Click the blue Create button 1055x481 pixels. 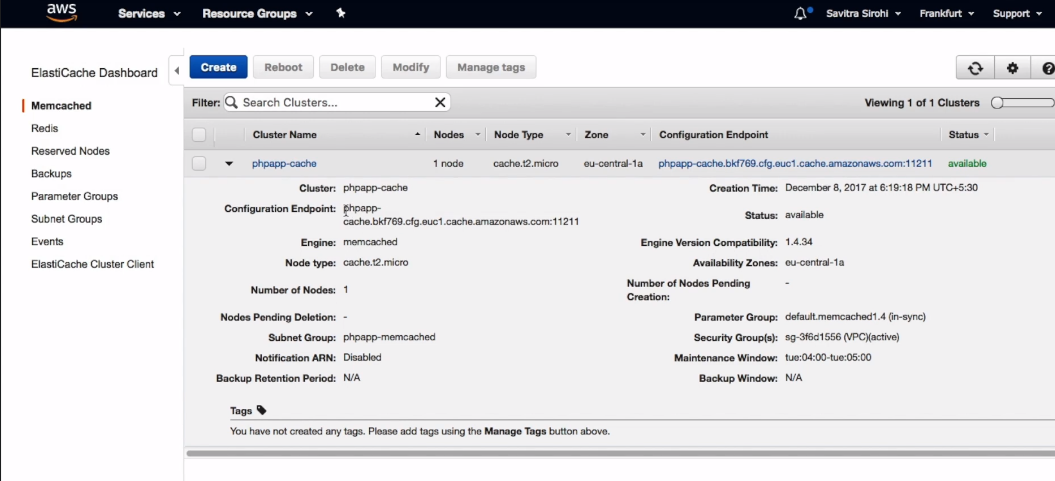pos(219,67)
